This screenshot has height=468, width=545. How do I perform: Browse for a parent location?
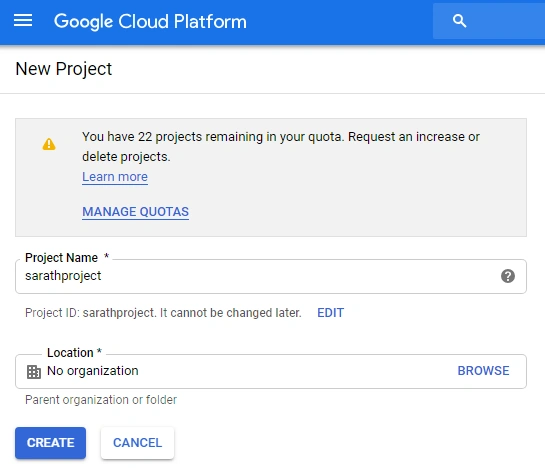(x=483, y=371)
